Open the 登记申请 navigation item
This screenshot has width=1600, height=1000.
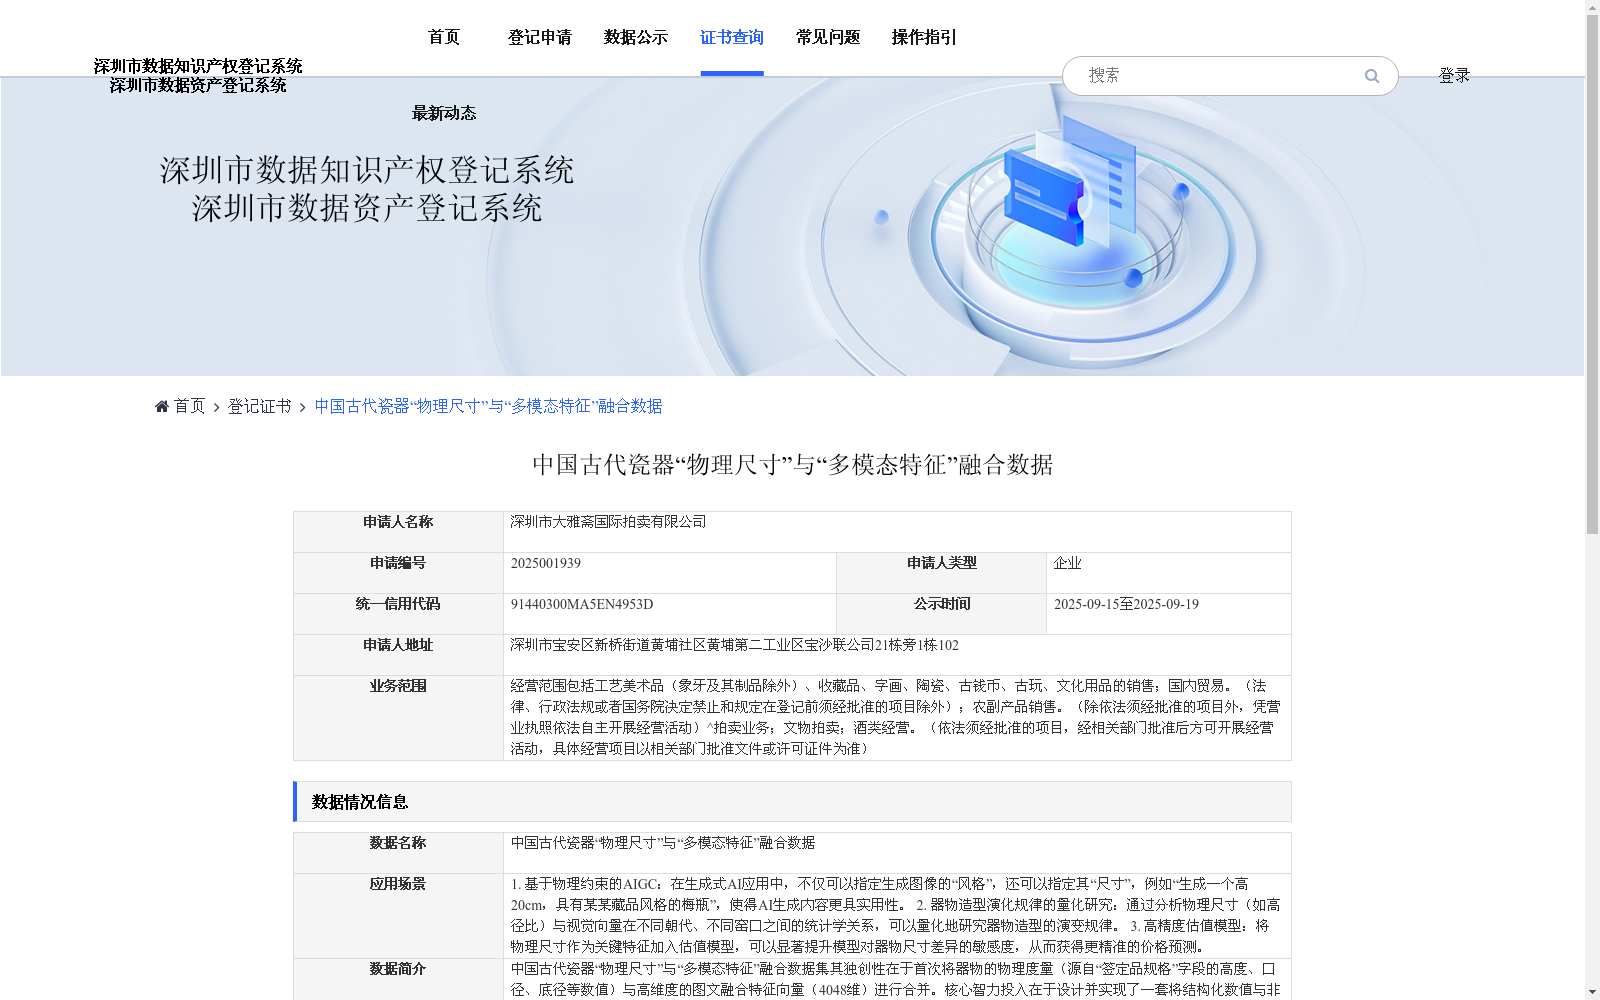(x=540, y=37)
